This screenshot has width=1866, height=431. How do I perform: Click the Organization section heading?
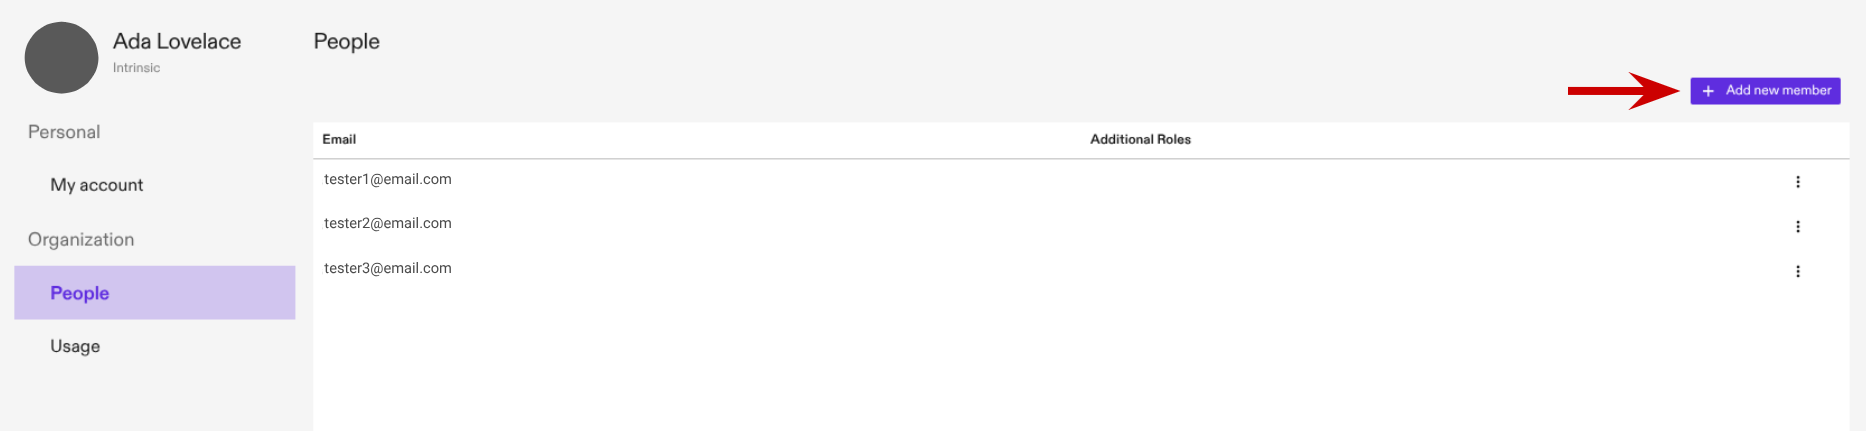tap(81, 239)
